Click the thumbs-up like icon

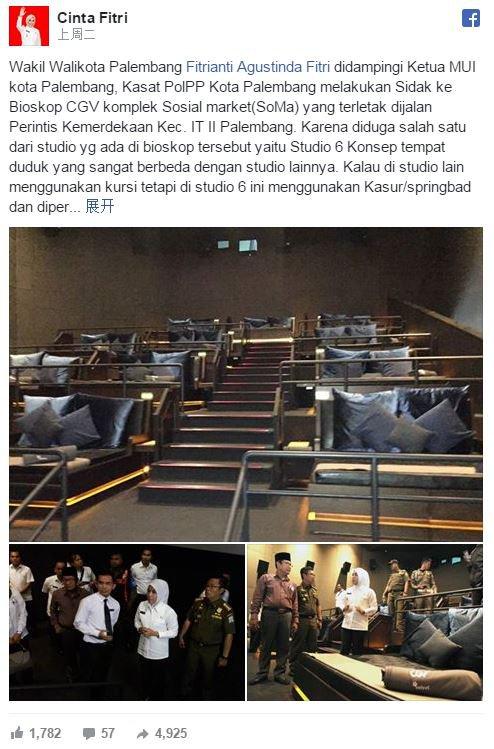click(17, 732)
